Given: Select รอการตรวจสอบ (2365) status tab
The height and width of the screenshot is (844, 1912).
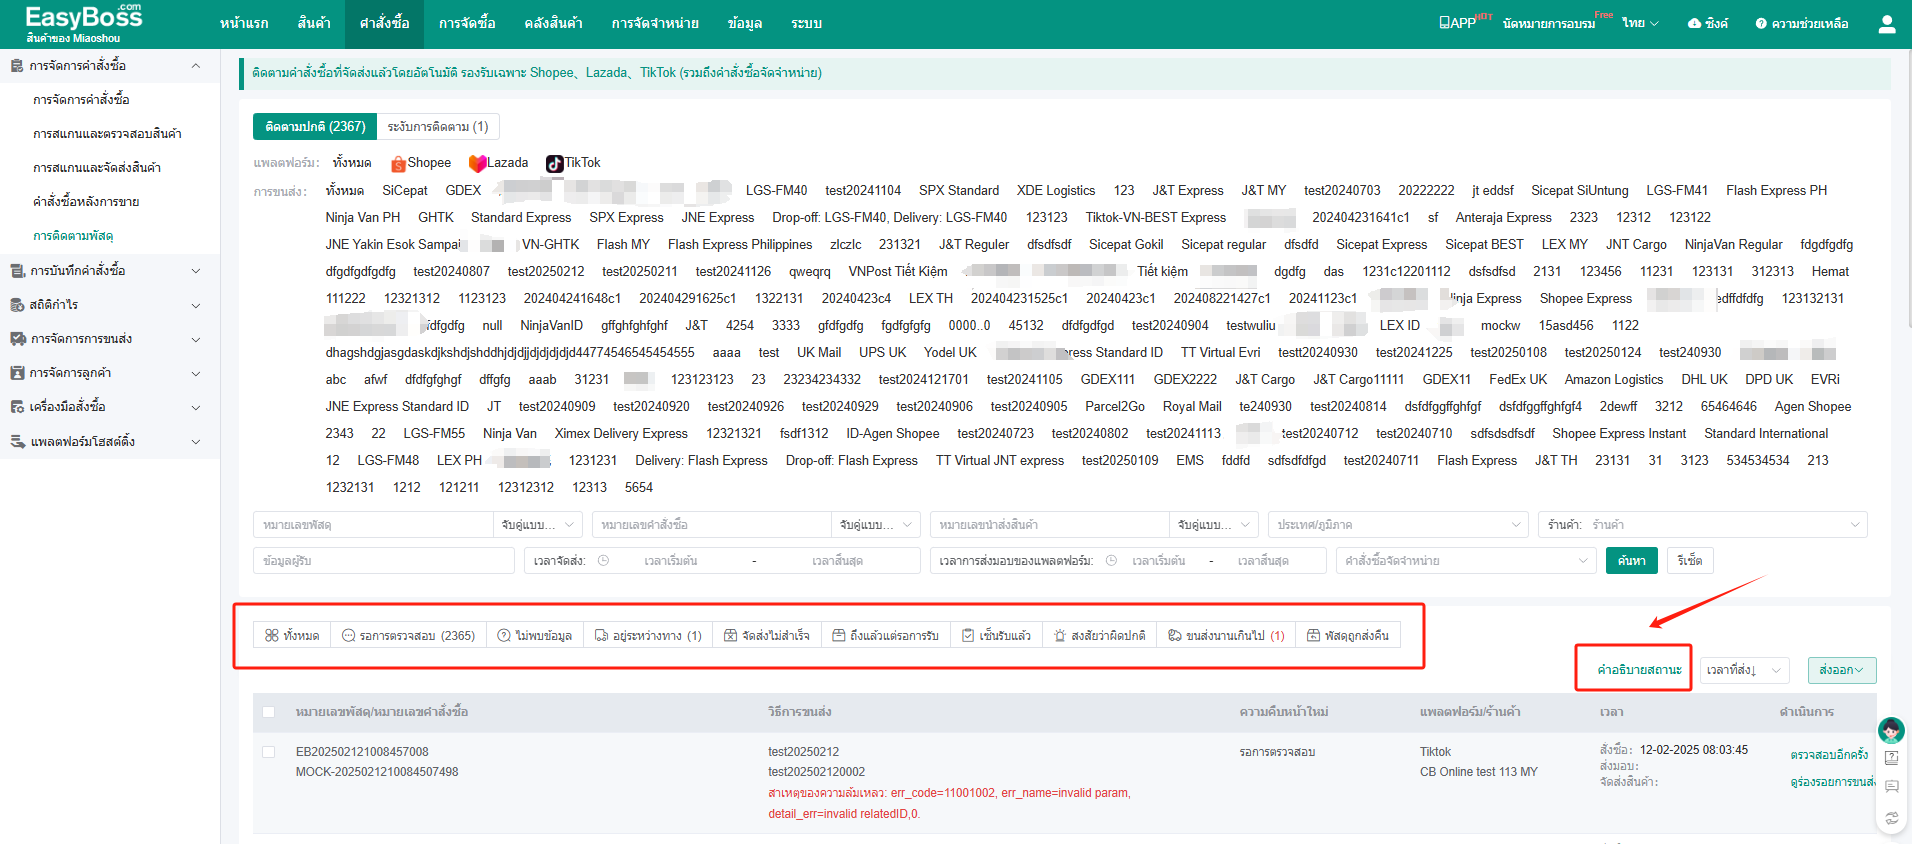Looking at the screenshot, I should [408, 635].
